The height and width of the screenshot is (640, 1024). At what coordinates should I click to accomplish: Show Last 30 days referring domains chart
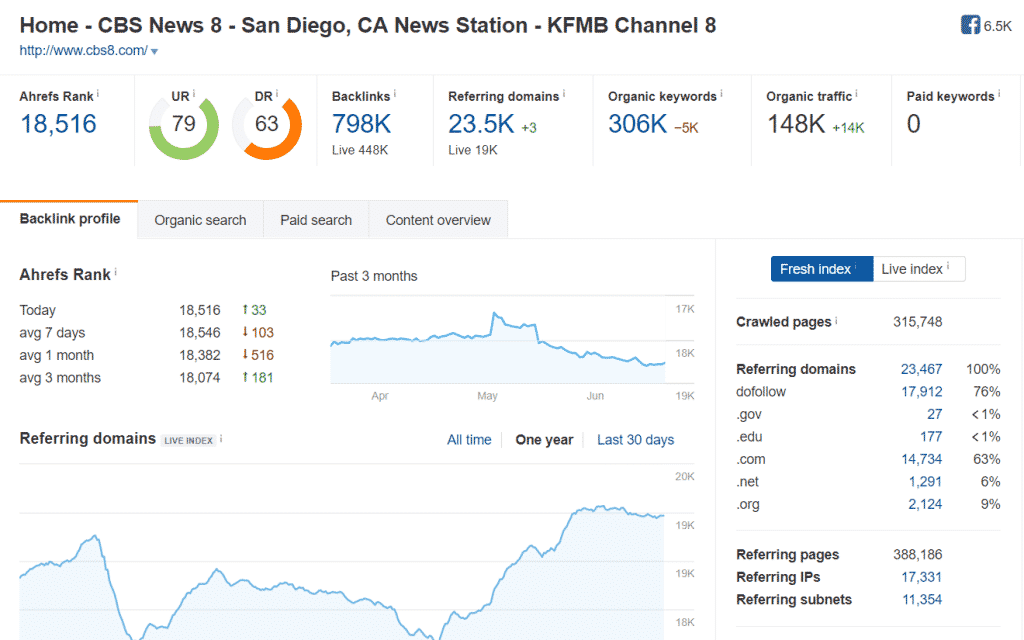635,440
